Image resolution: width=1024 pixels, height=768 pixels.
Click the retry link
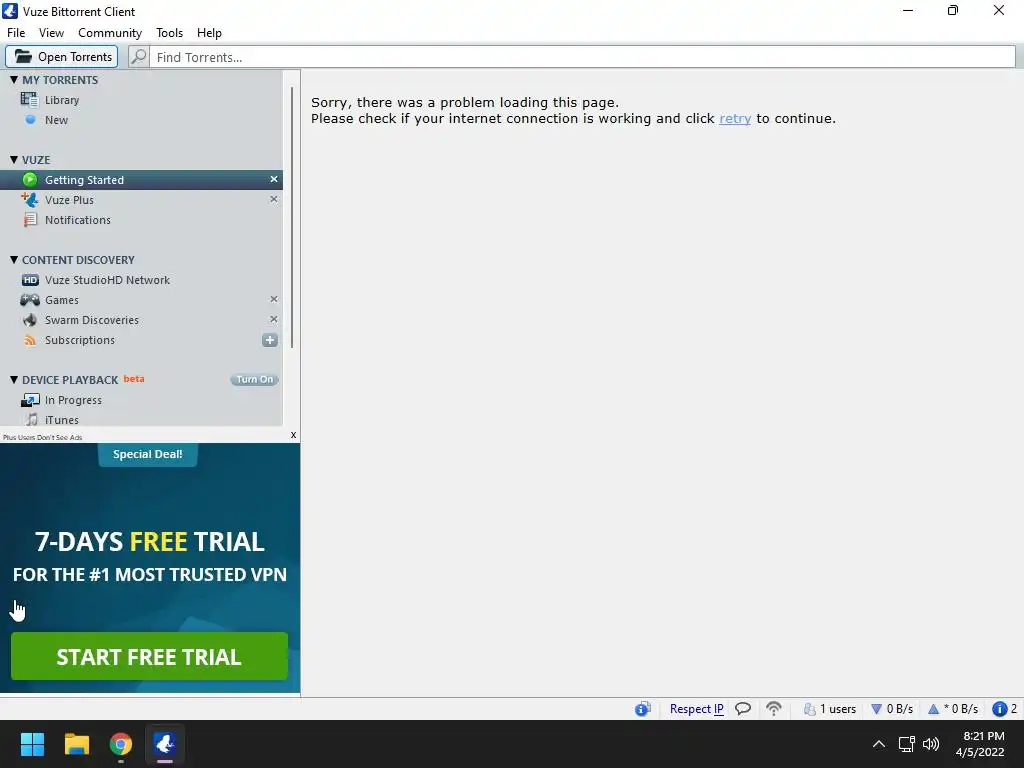point(735,118)
